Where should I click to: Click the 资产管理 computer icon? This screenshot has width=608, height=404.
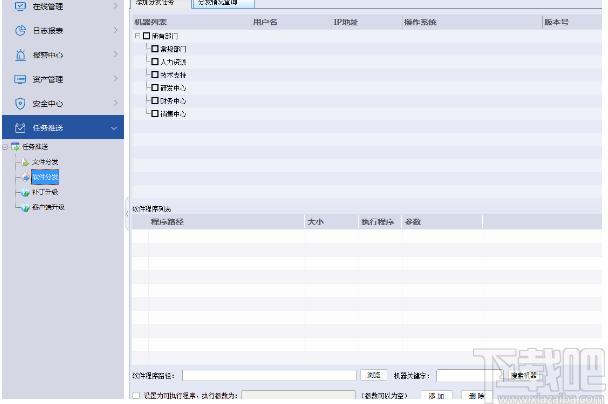[20, 79]
